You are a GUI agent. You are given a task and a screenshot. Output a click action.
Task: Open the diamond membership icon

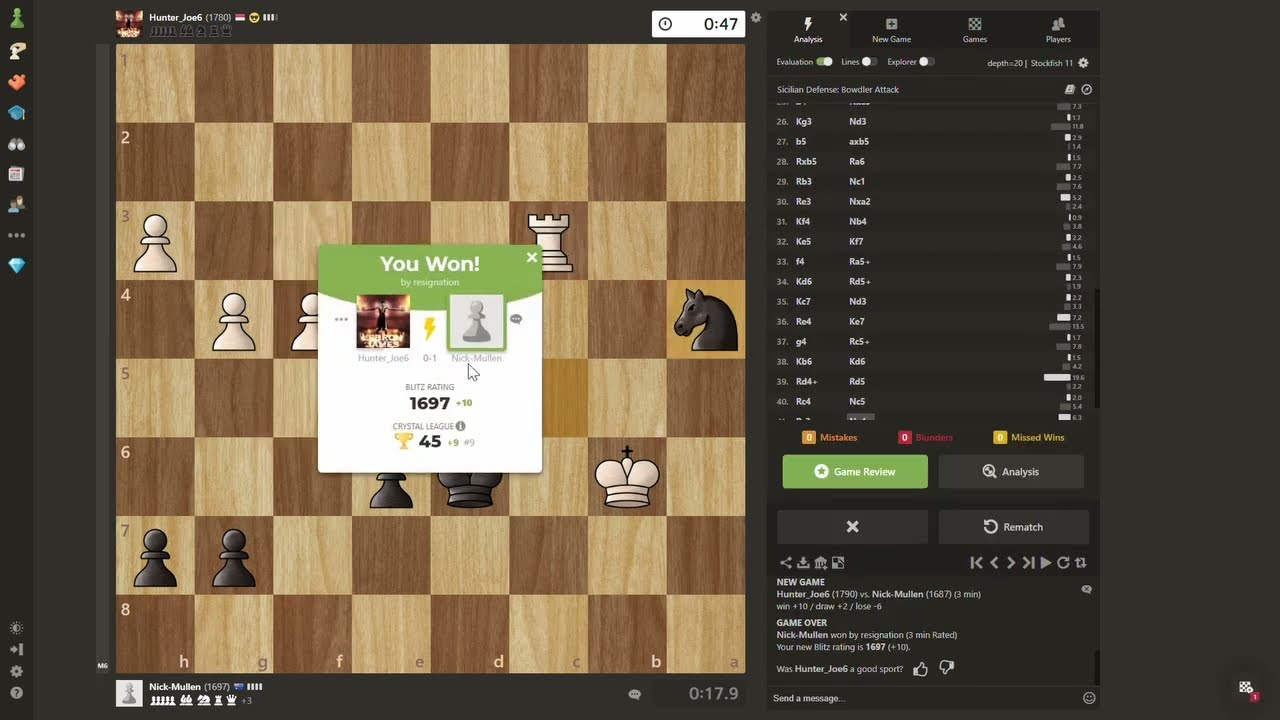pyautogui.click(x=16, y=266)
